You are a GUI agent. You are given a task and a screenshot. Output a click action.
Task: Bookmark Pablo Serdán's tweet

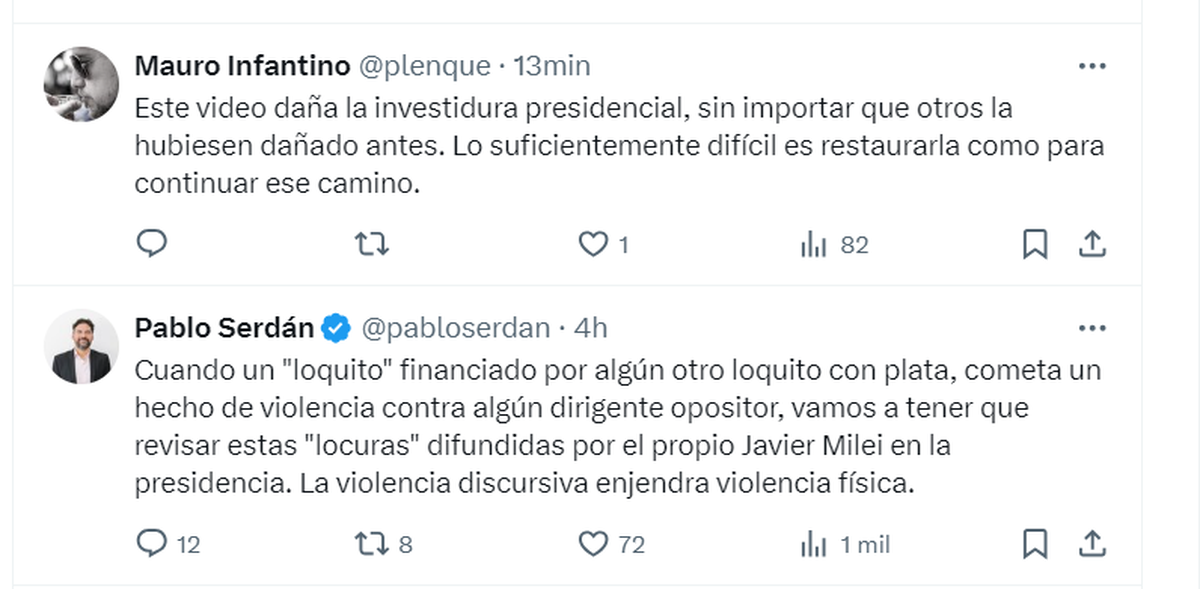pyautogui.click(x=1035, y=544)
